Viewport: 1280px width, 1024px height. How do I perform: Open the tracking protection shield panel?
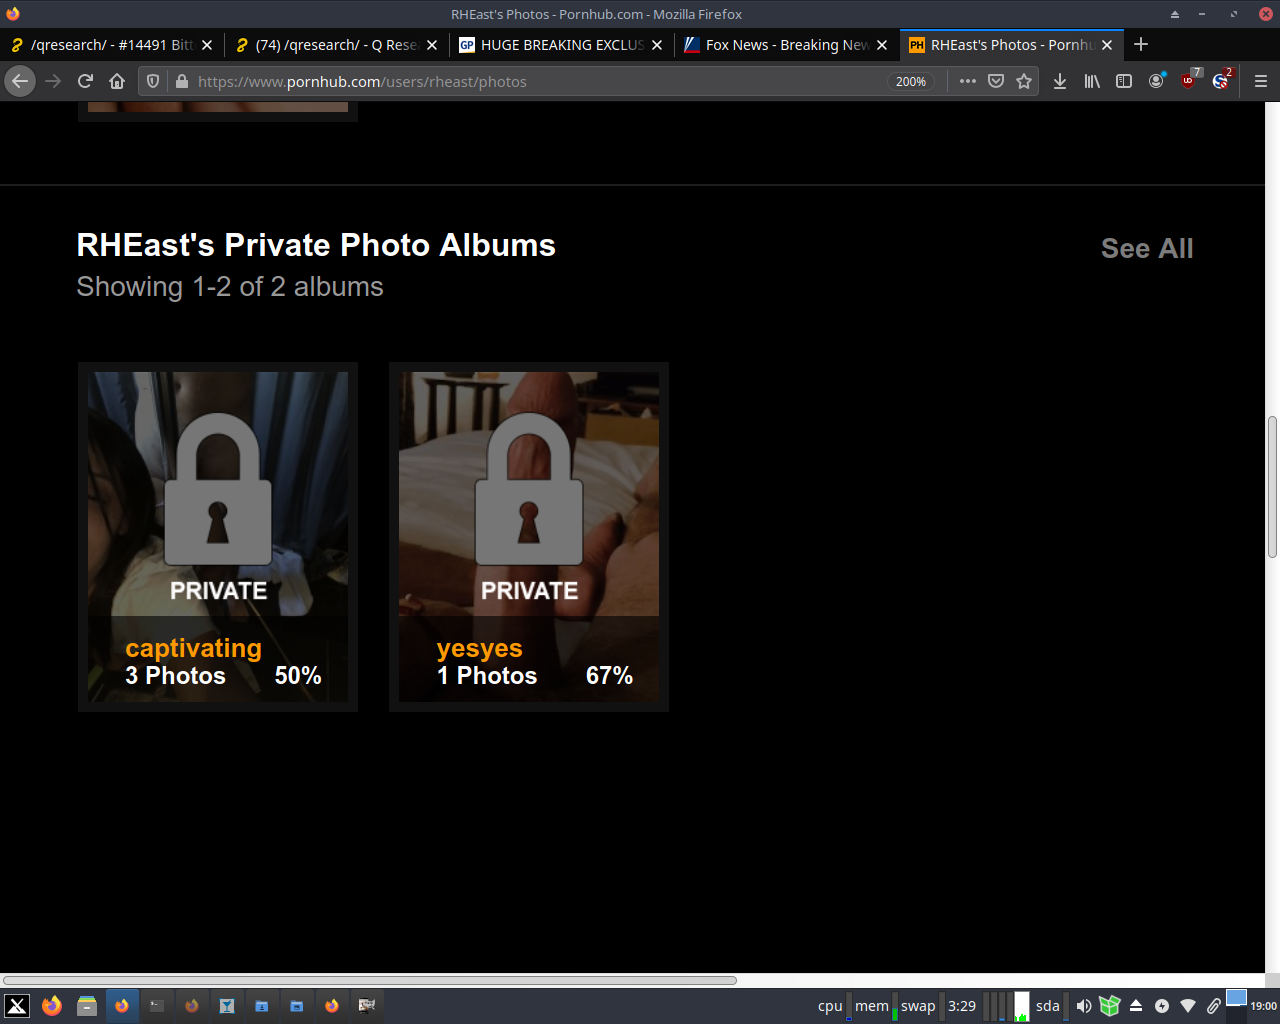153,81
